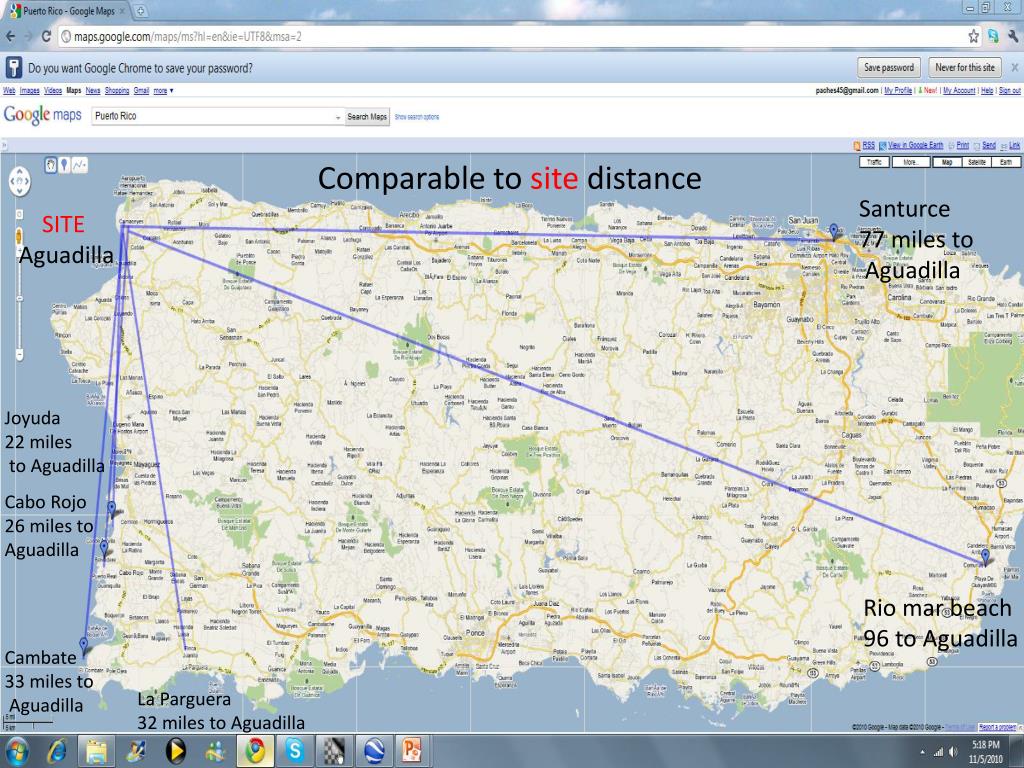This screenshot has width=1024, height=768.
Task: Expand the search box suggestions arrow
Action: pyautogui.click(x=337, y=117)
